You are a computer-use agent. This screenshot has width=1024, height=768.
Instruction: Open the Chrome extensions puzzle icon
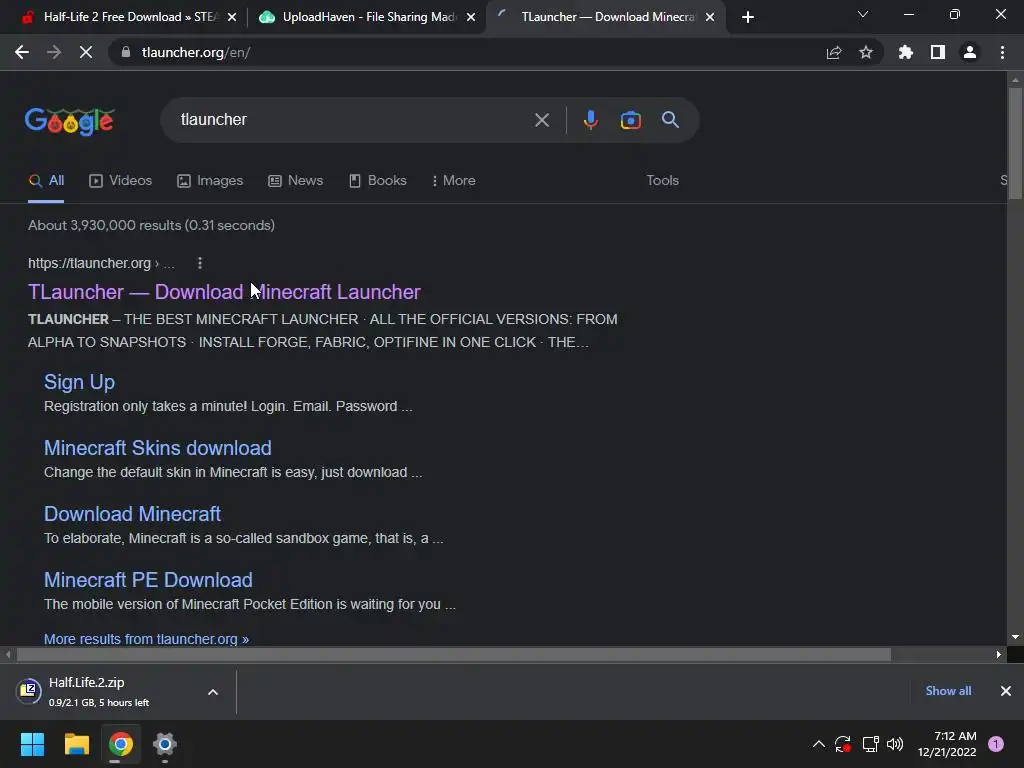[906, 52]
